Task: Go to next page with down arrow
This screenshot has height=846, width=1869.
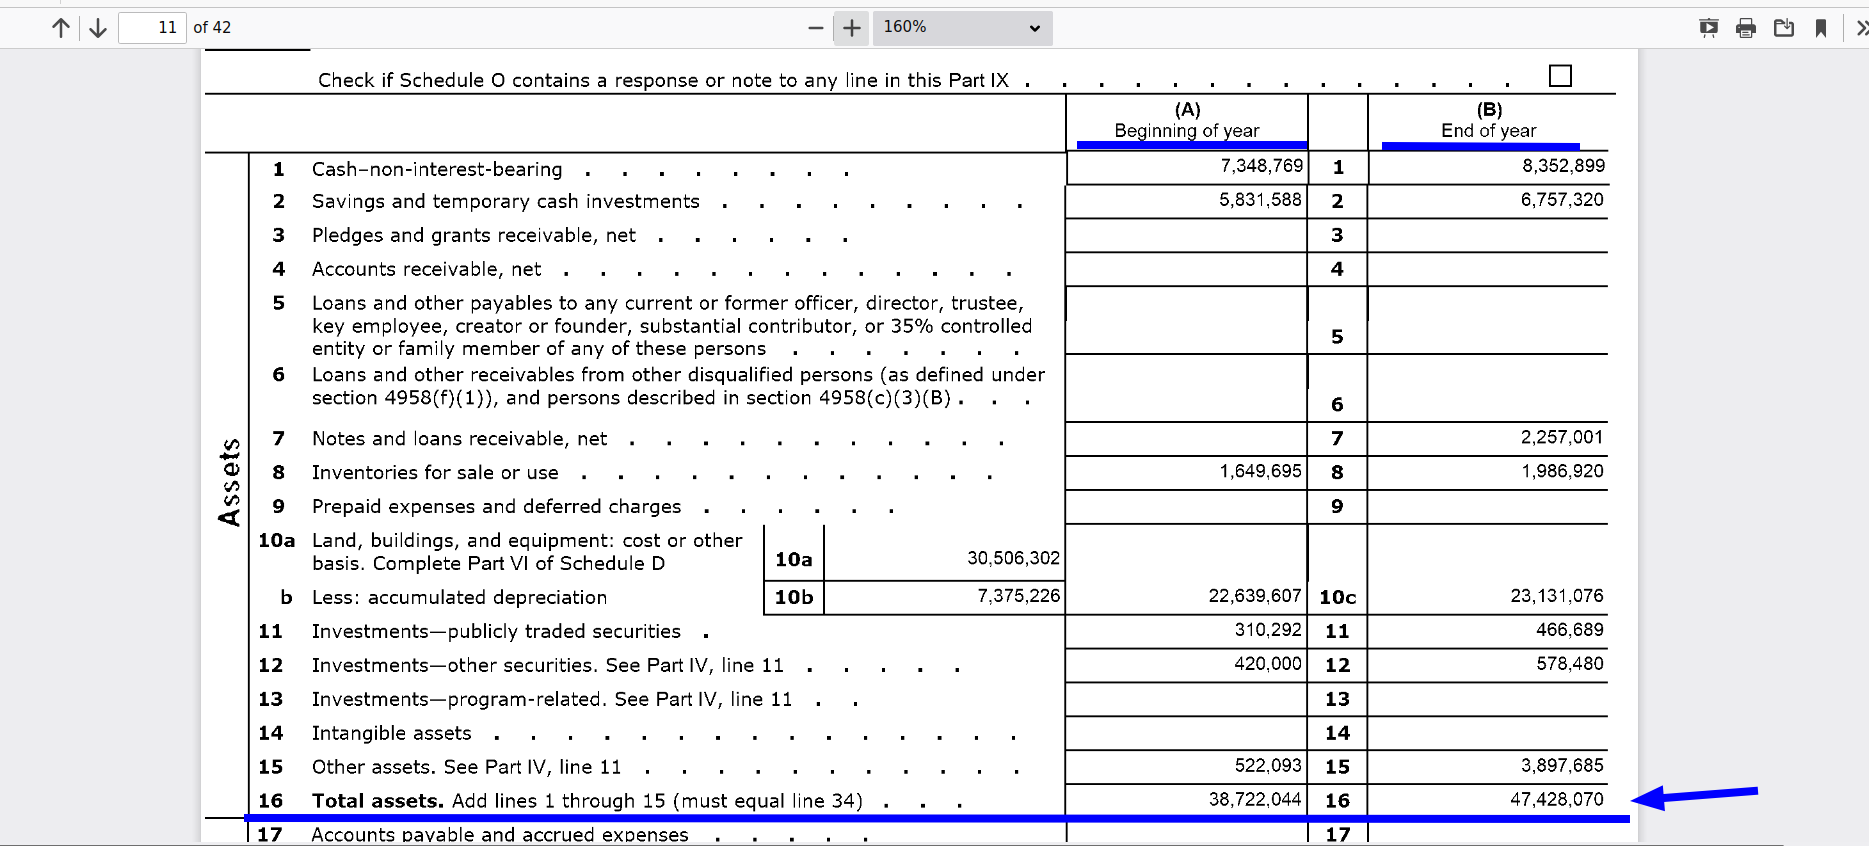Action: pos(97,28)
